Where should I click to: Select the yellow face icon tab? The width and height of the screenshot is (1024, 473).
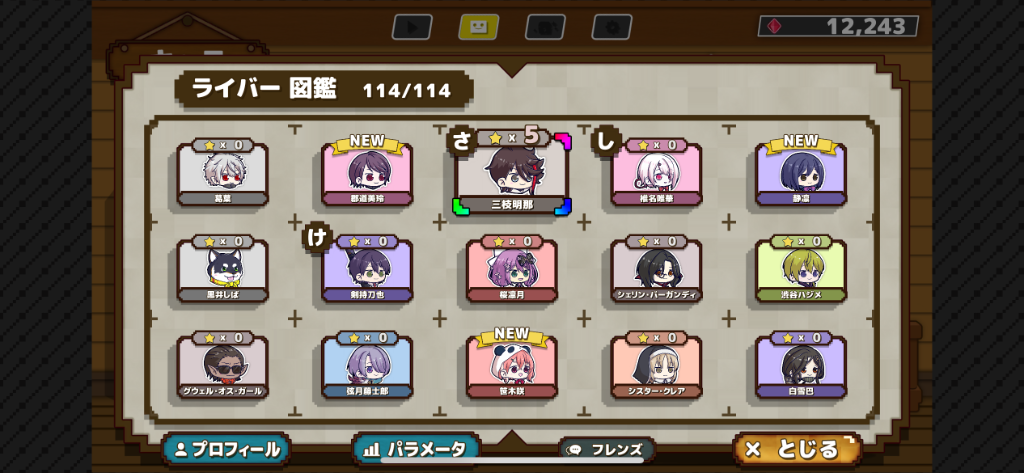click(x=479, y=27)
